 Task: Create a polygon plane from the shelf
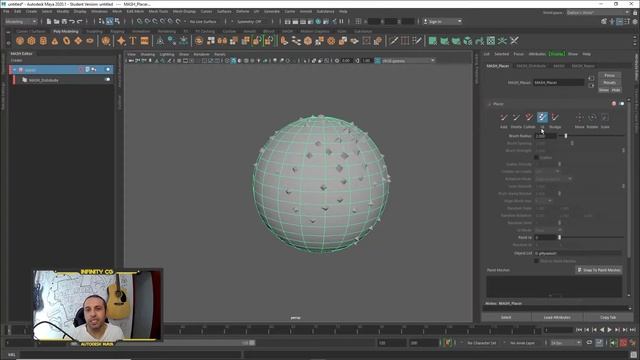pyautogui.click(x=78, y=41)
